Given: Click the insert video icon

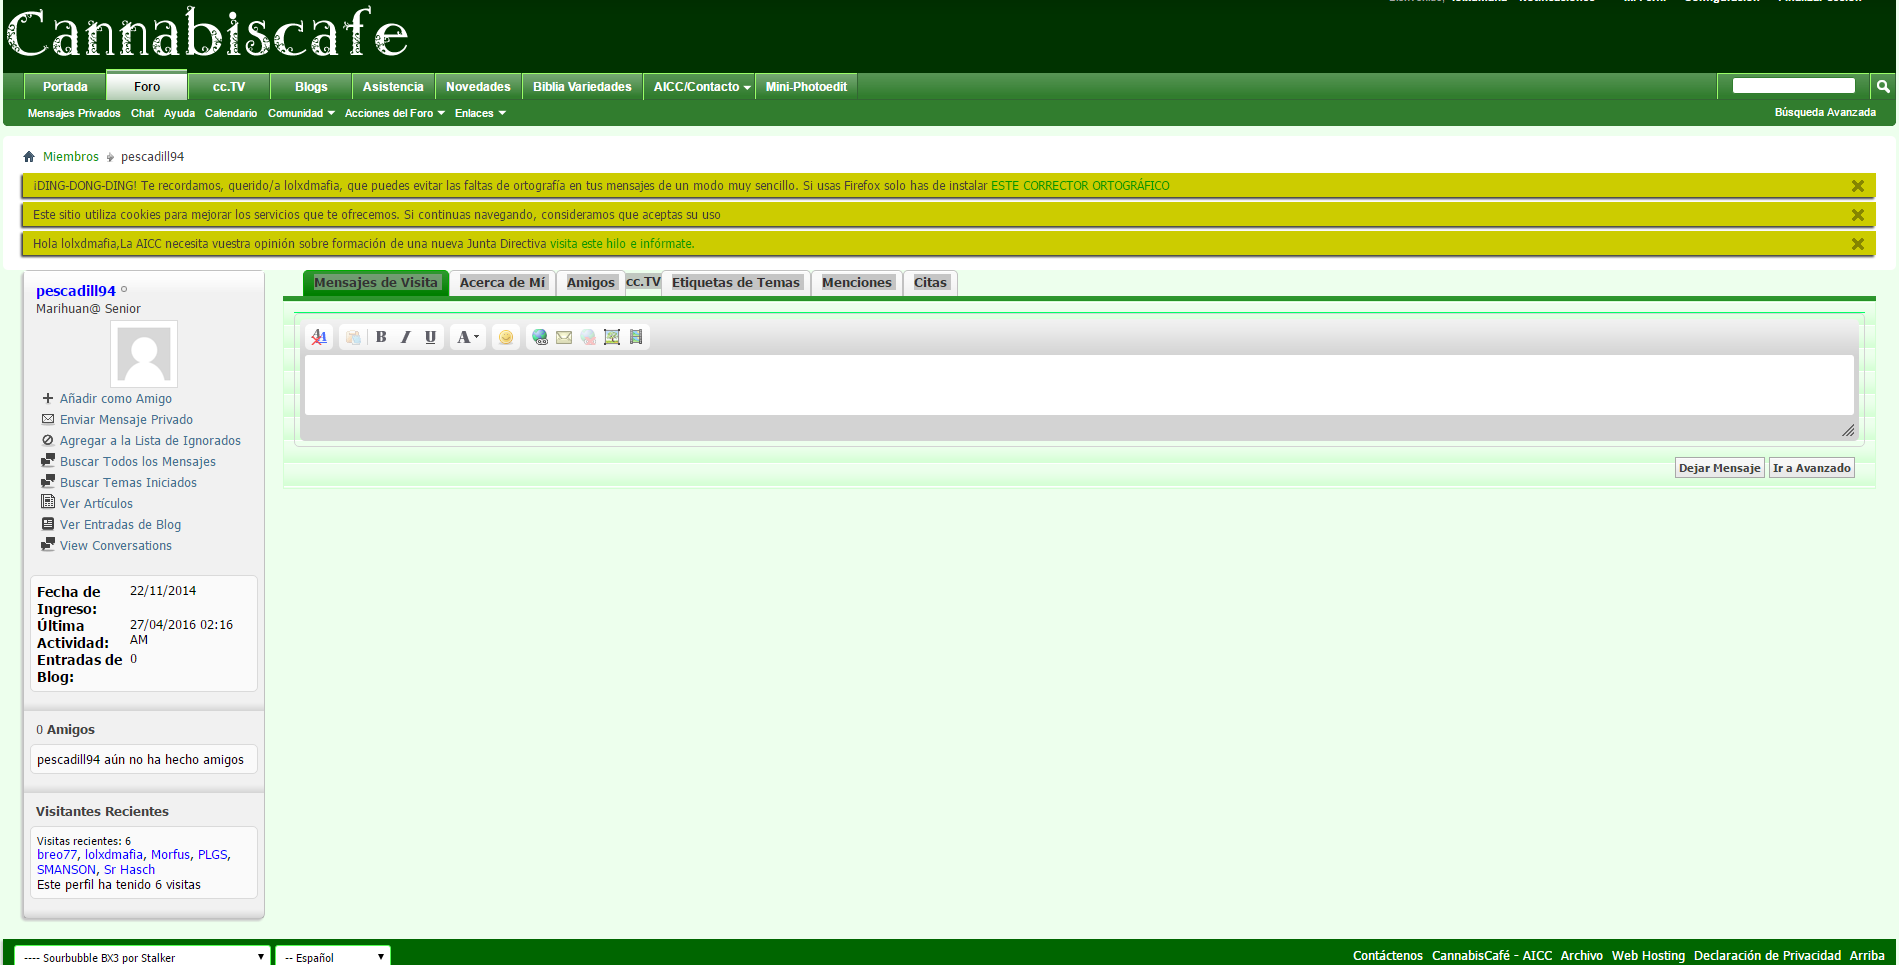Looking at the screenshot, I should pyautogui.click(x=636, y=337).
